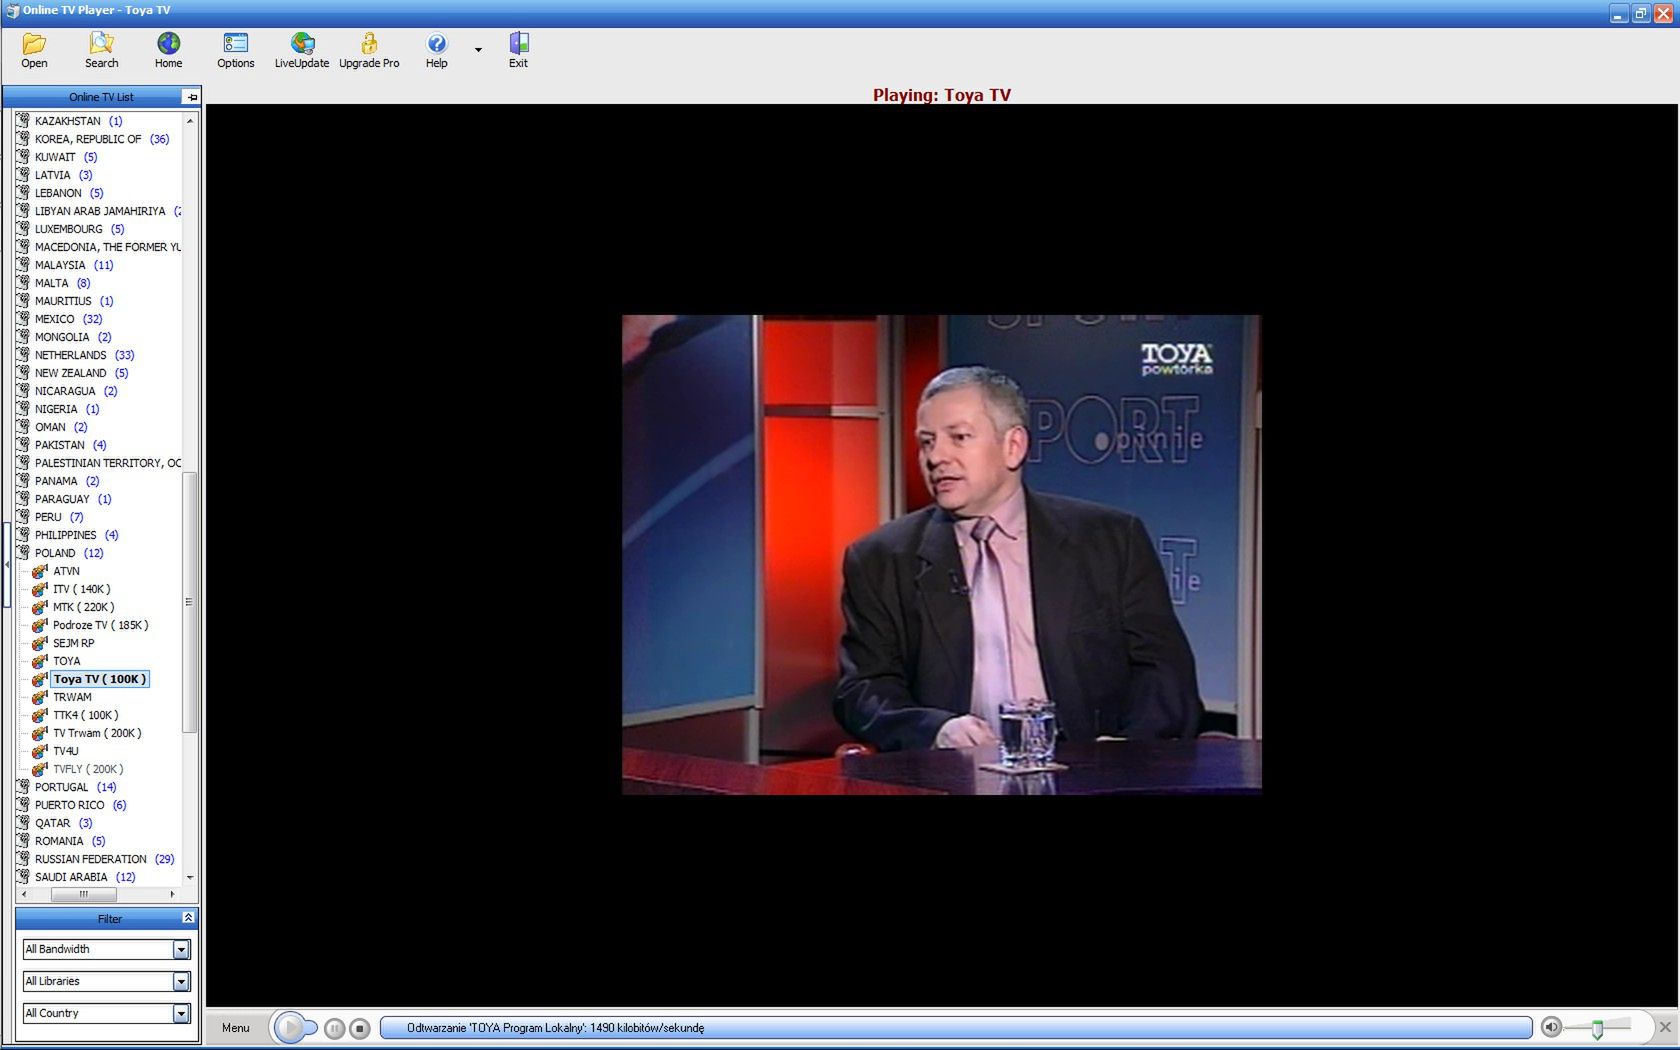Image resolution: width=1680 pixels, height=1050 pixels.
Task: Click the video display area
Action: click(x=941, y=555)
